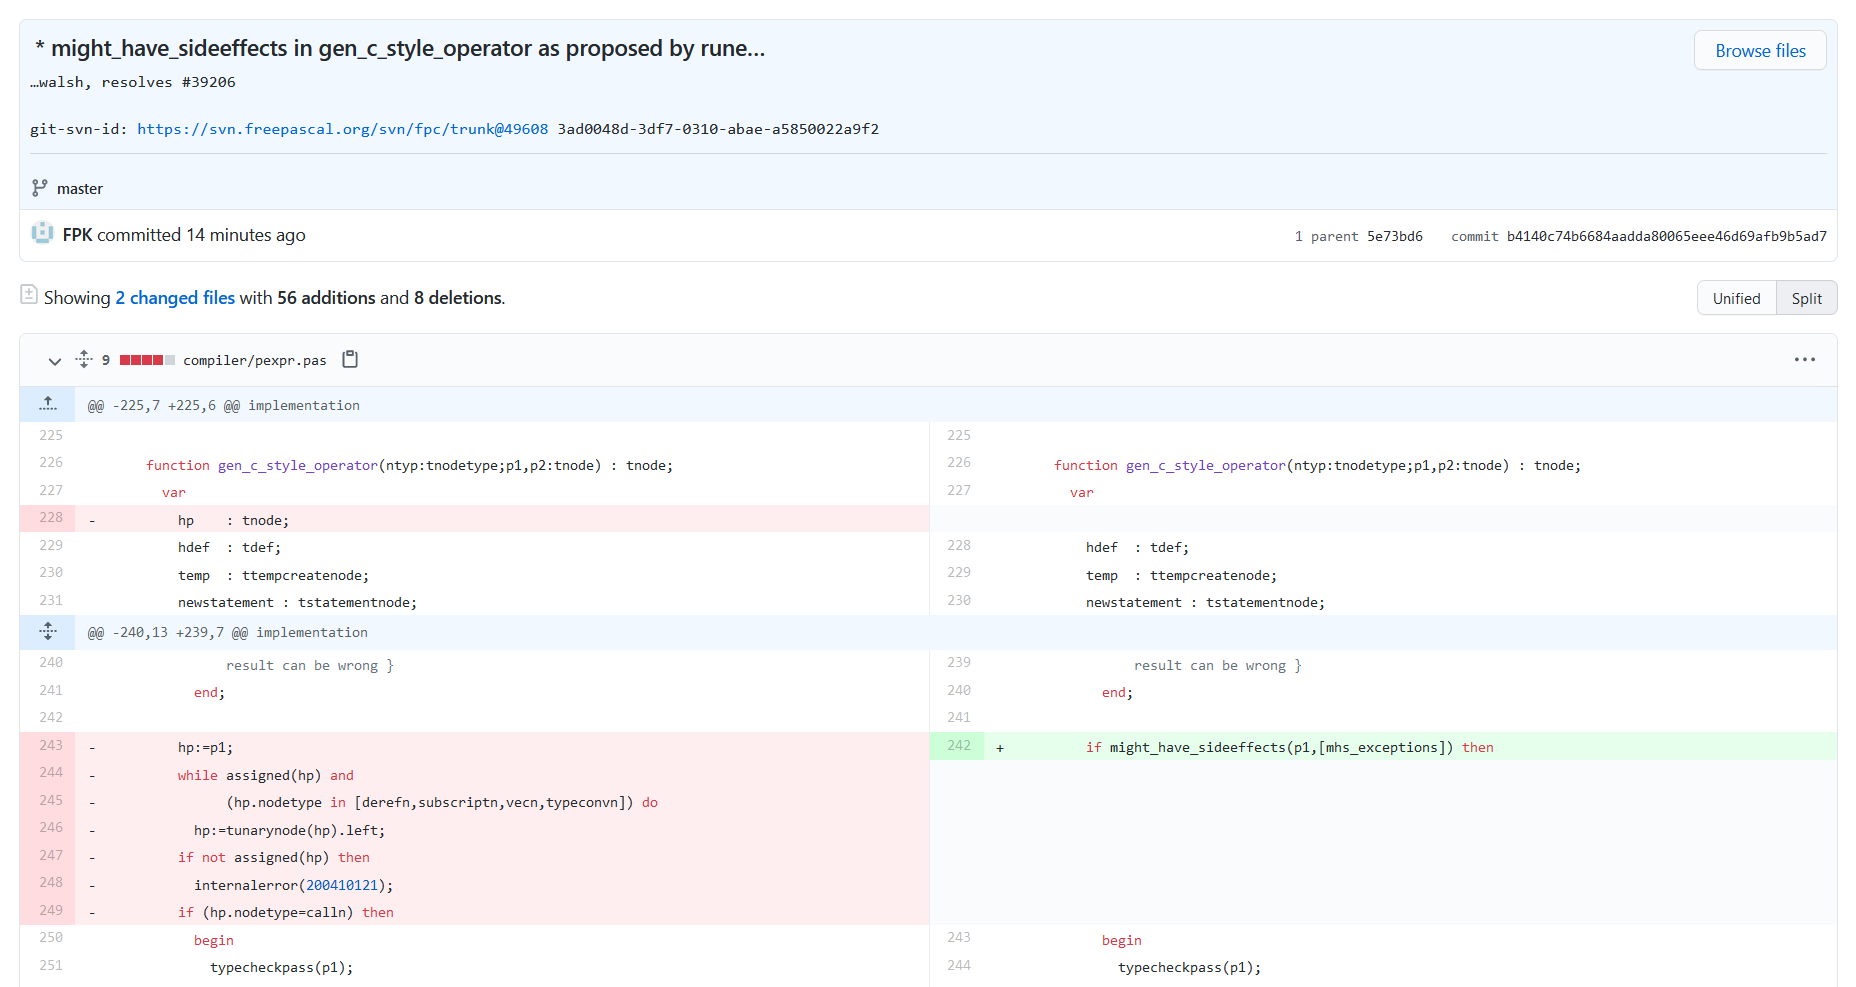
Task: Open the three-dots file options menu
Action: click(1804, 359)
